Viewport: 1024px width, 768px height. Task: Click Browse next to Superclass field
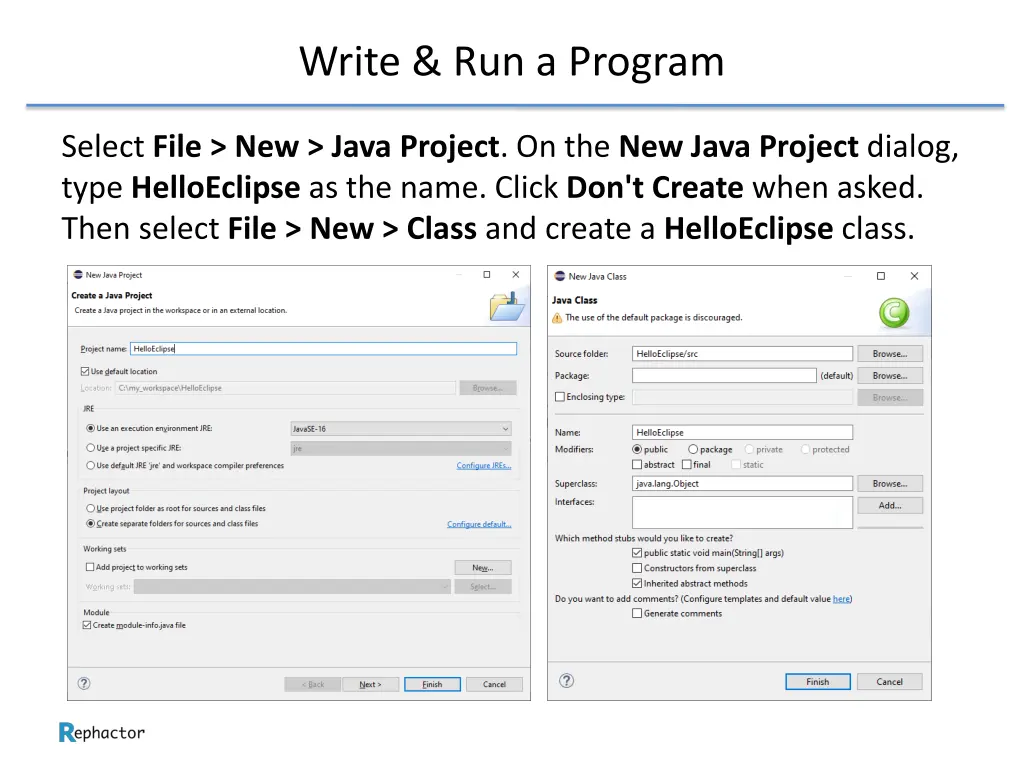click(x=889, y=484)
